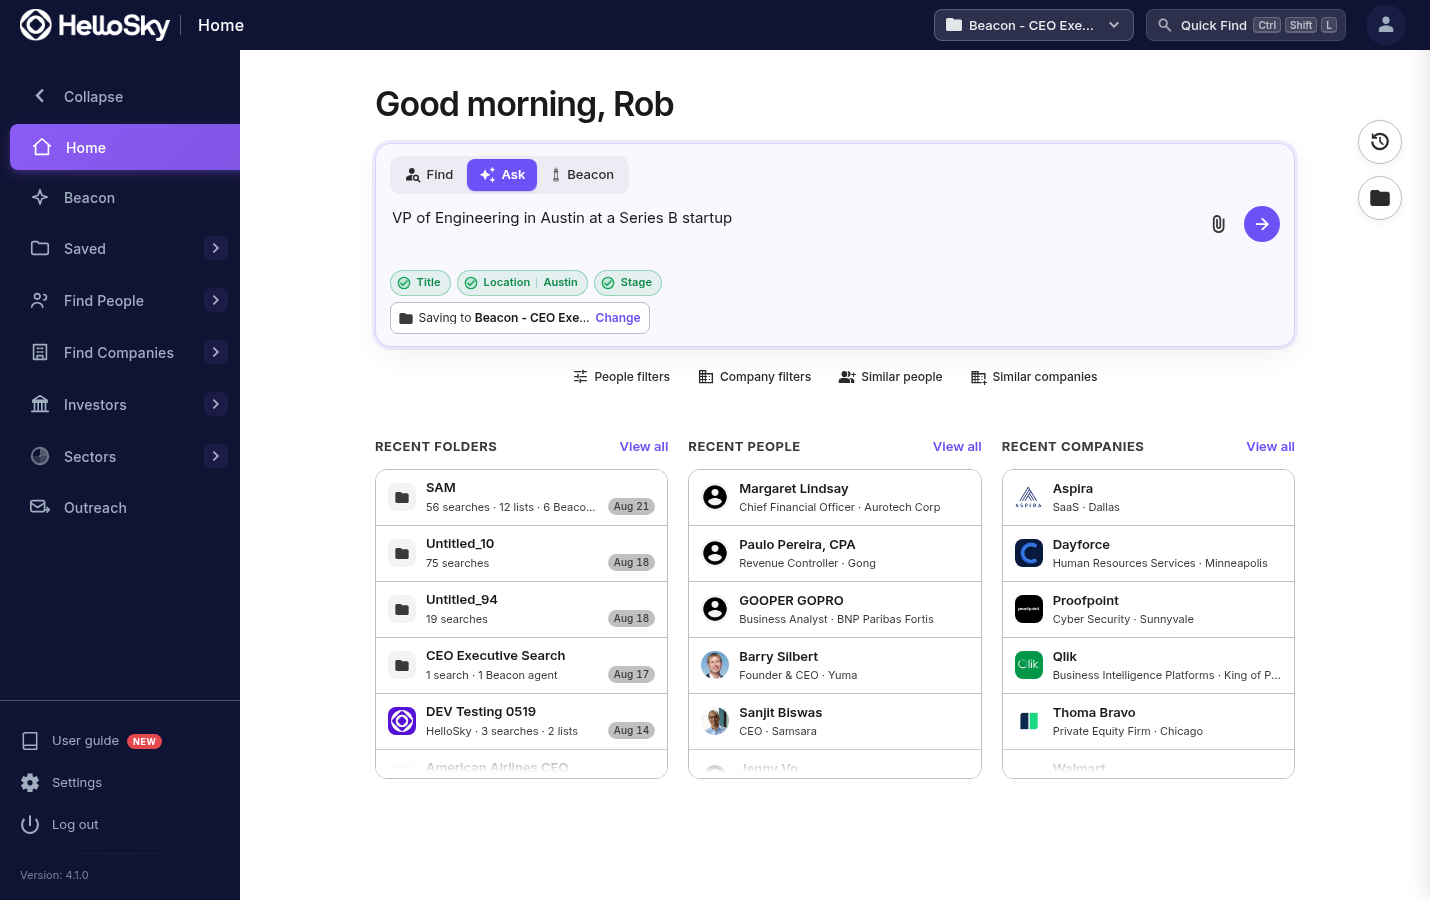Viewport: 1440px width, 900px height.
Task: Open search history clock icon
Action: [1380, 142]
